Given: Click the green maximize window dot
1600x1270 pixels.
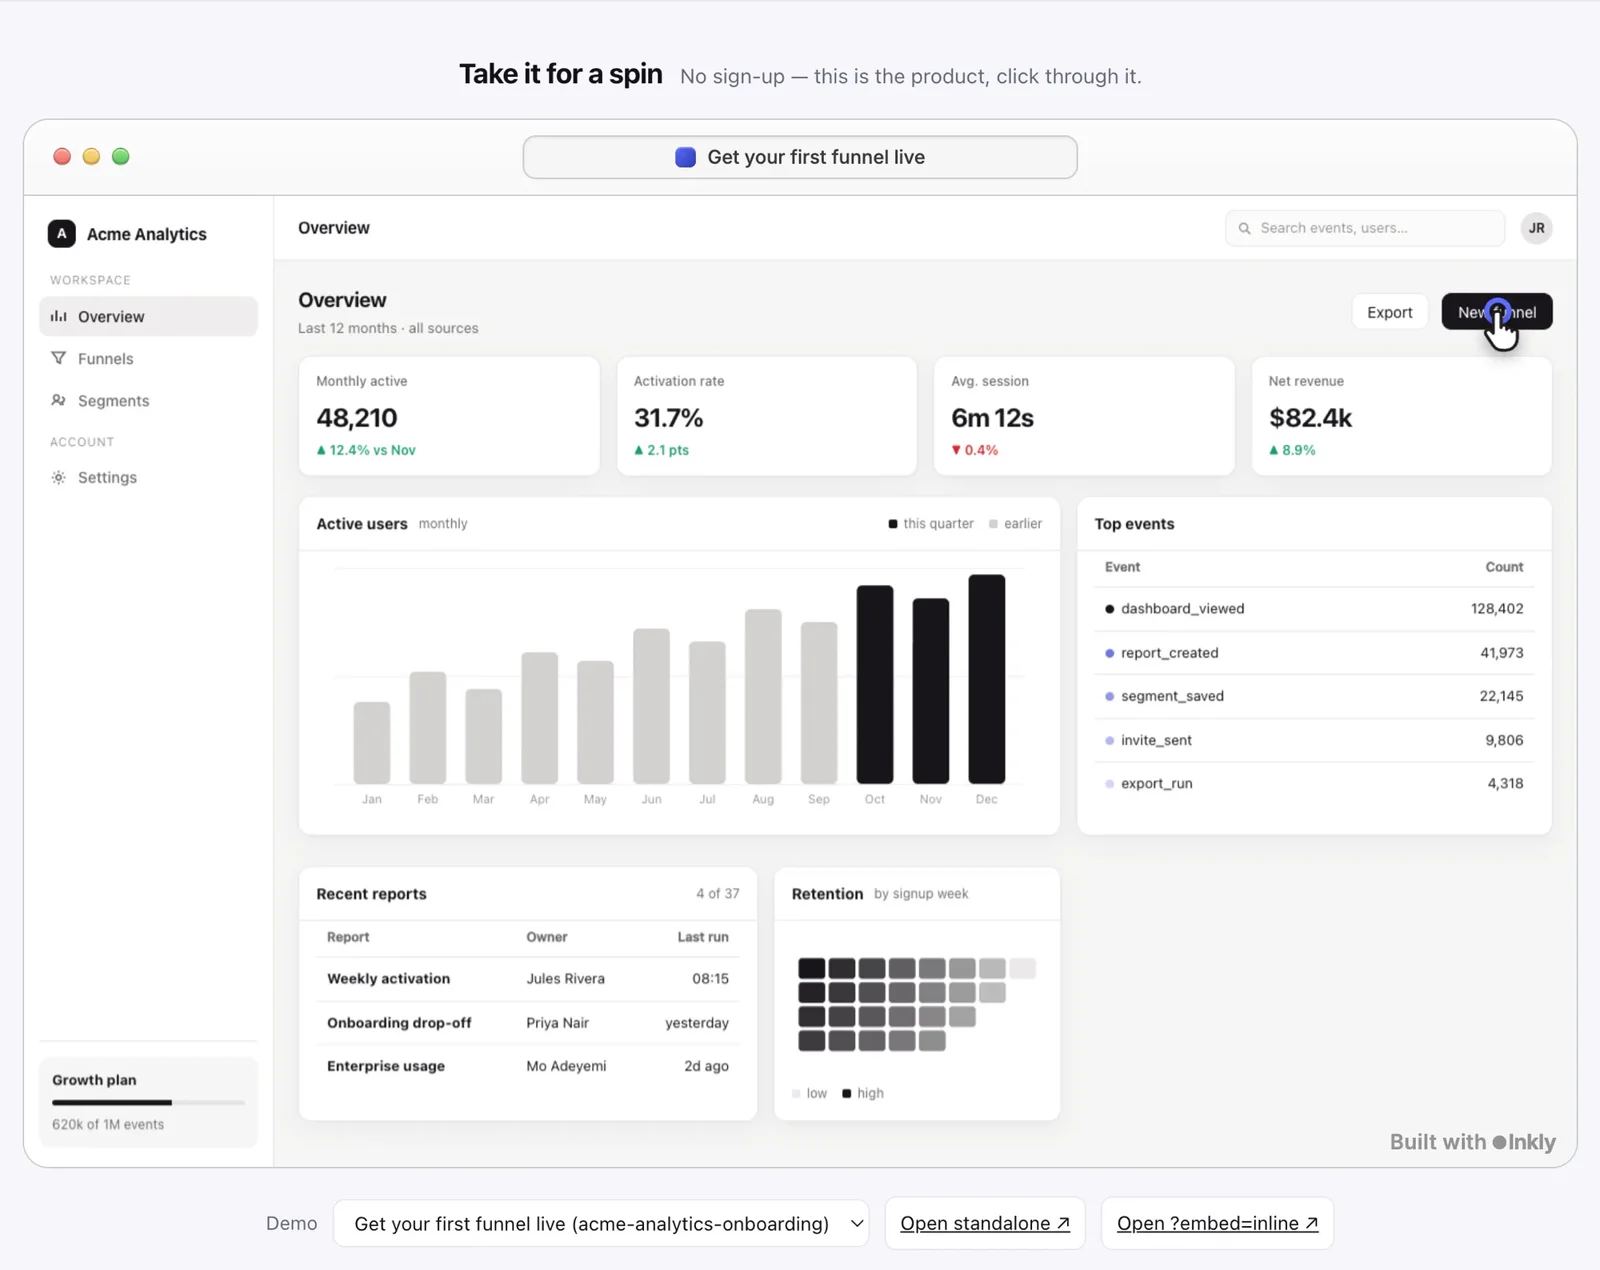Looking at the screenshot, I should [120, 156].
